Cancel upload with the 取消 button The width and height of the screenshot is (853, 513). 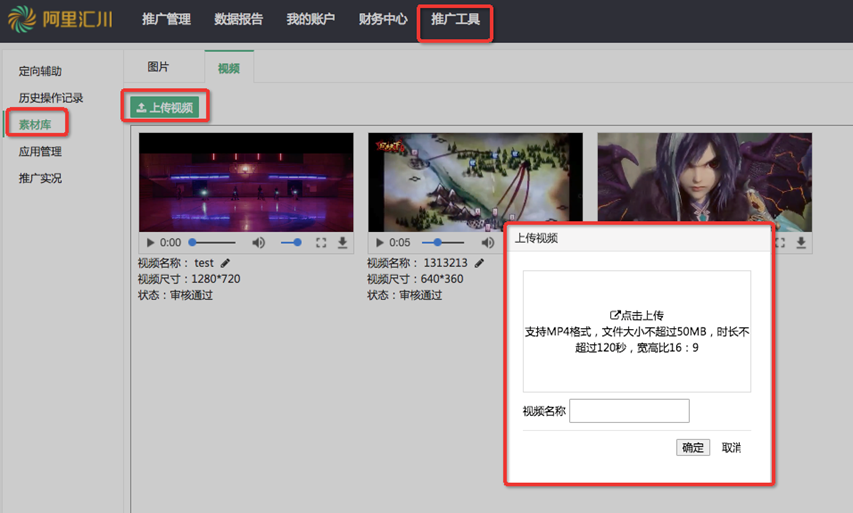coord(731,447)
